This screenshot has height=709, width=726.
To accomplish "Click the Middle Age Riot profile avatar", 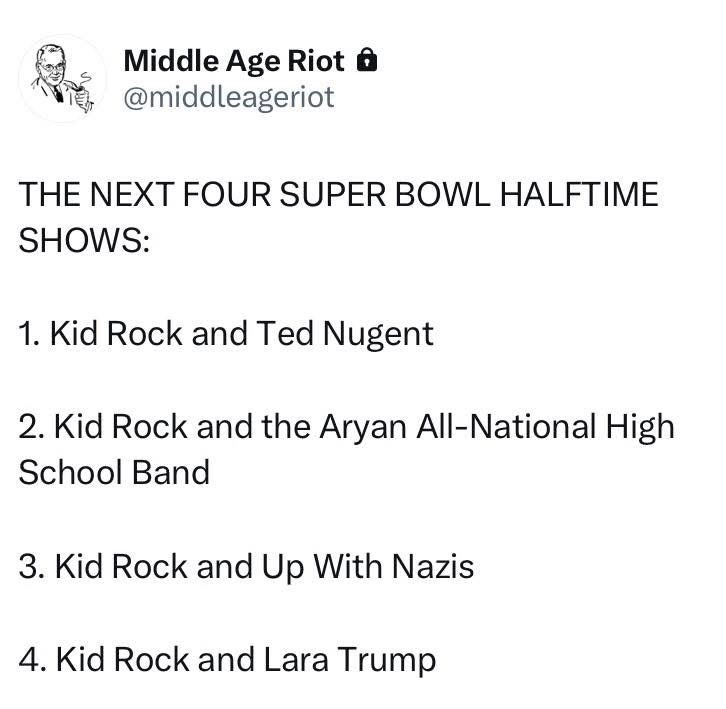I will pos(62,78).
